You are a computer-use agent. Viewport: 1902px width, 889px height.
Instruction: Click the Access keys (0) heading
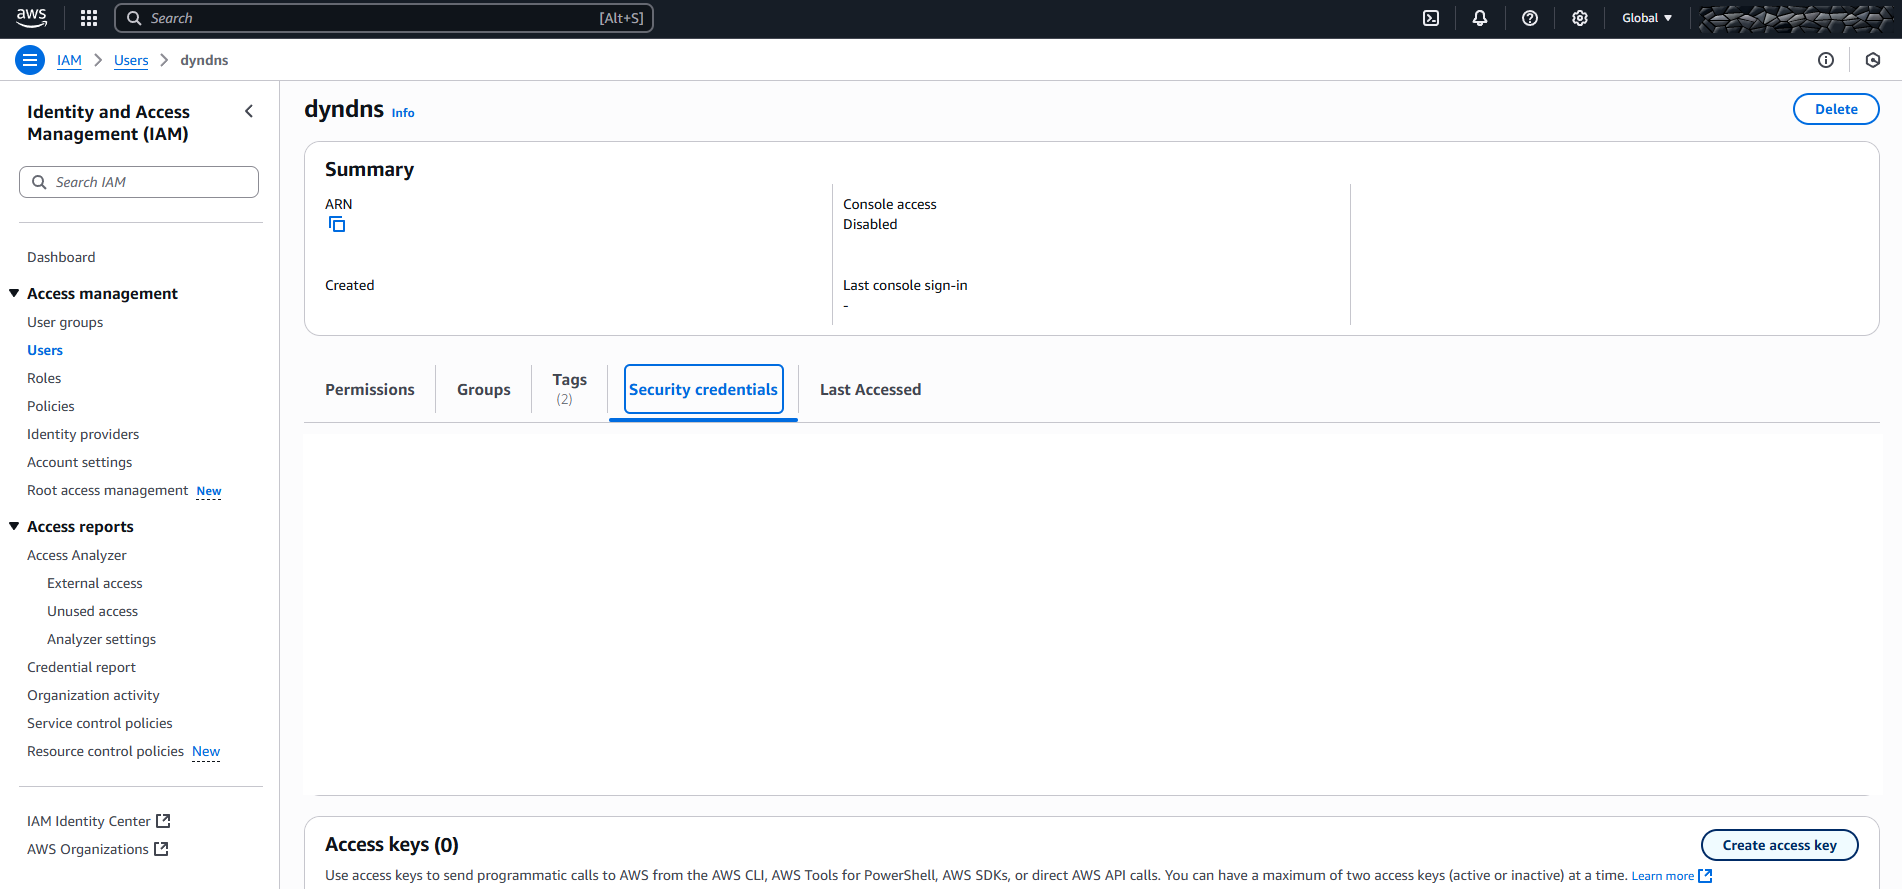(392, 845)
